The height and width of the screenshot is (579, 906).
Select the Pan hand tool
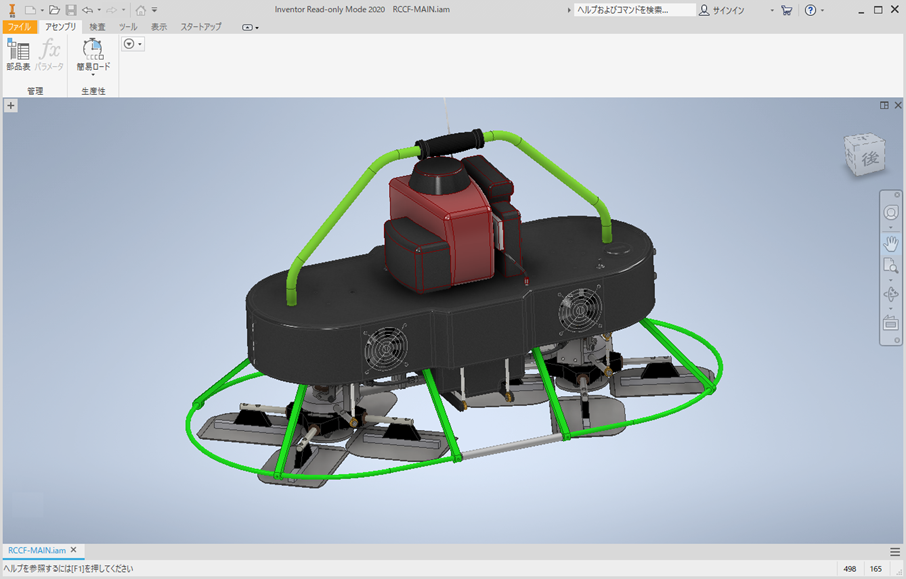pyautogui.click(x=890, y=243)
